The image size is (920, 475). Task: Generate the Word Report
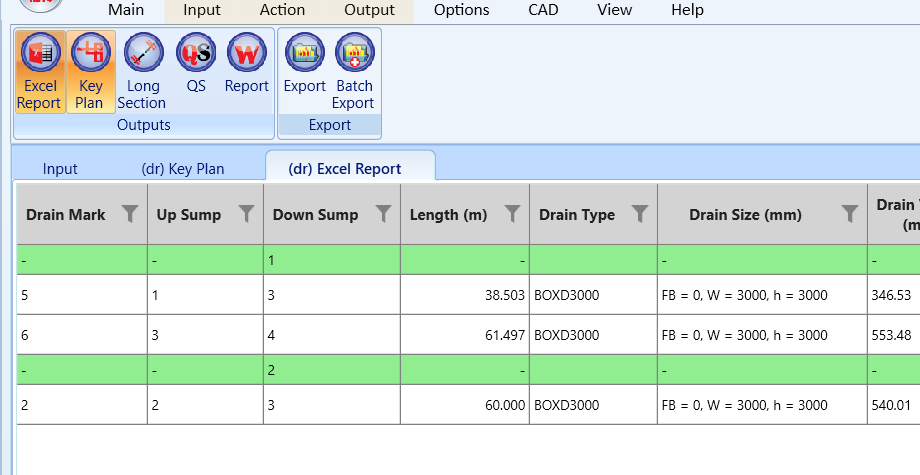tap(247, 63)
